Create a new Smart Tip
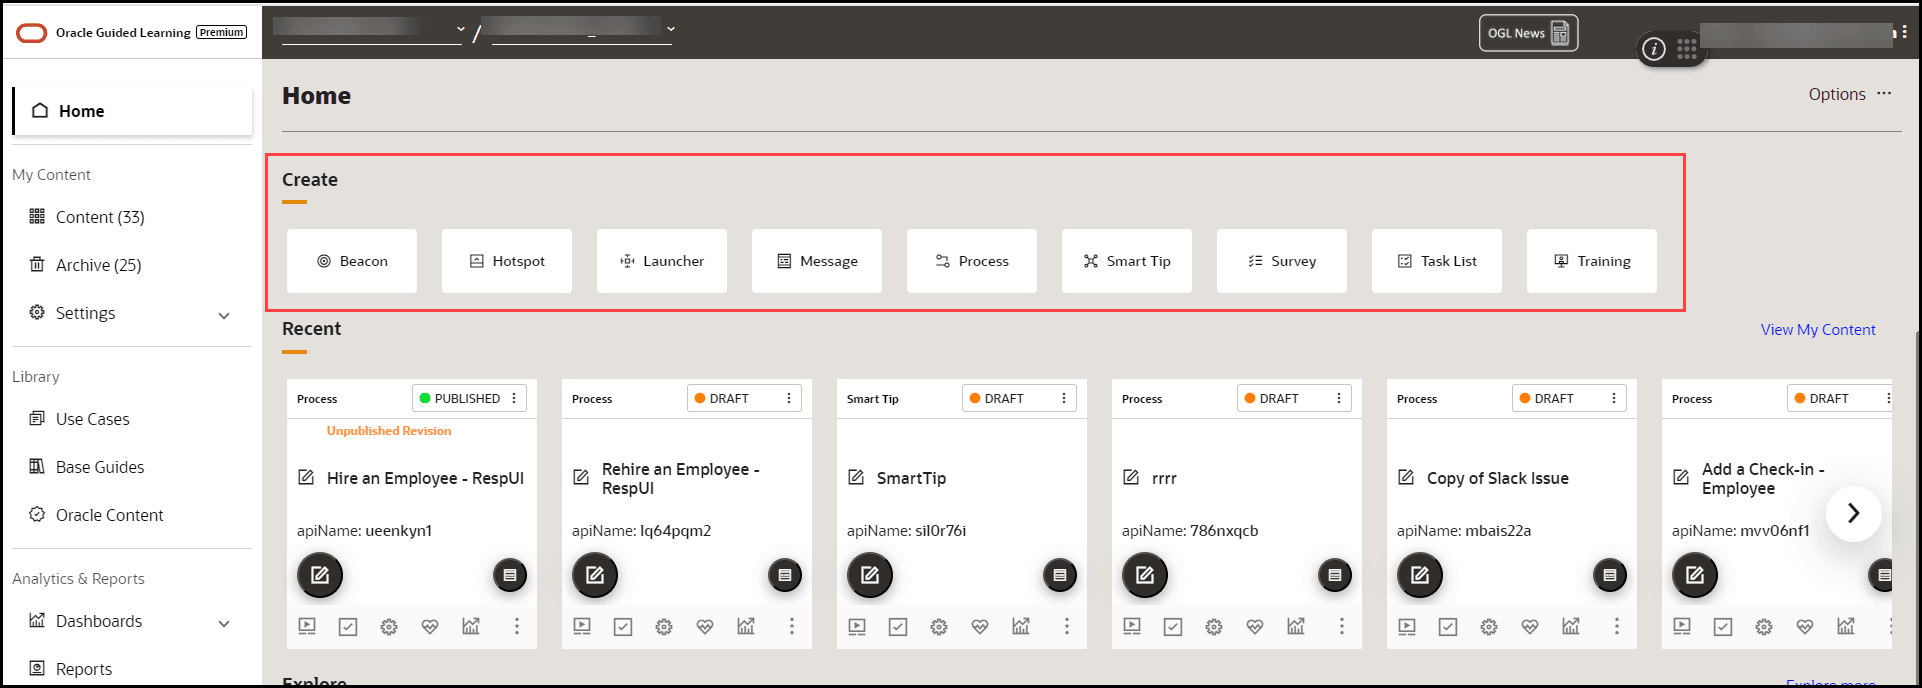 pos(1127,261)
